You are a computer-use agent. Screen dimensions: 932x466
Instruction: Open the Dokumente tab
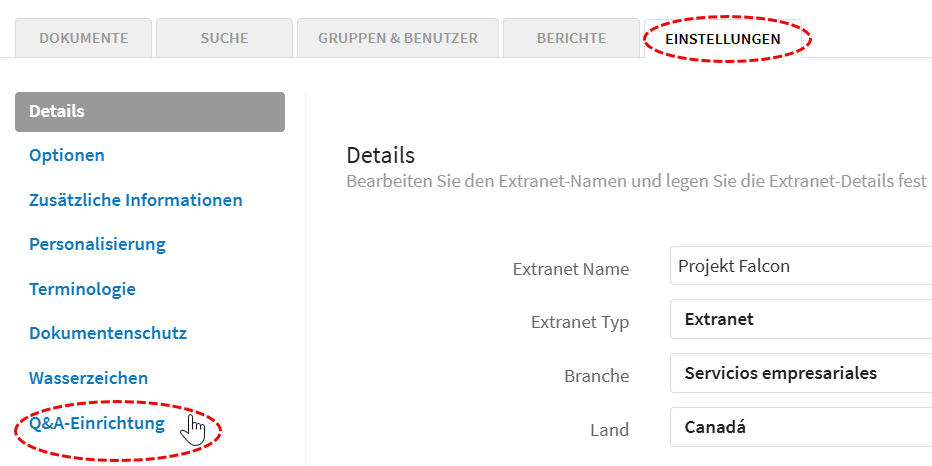[x=83, y=38]
